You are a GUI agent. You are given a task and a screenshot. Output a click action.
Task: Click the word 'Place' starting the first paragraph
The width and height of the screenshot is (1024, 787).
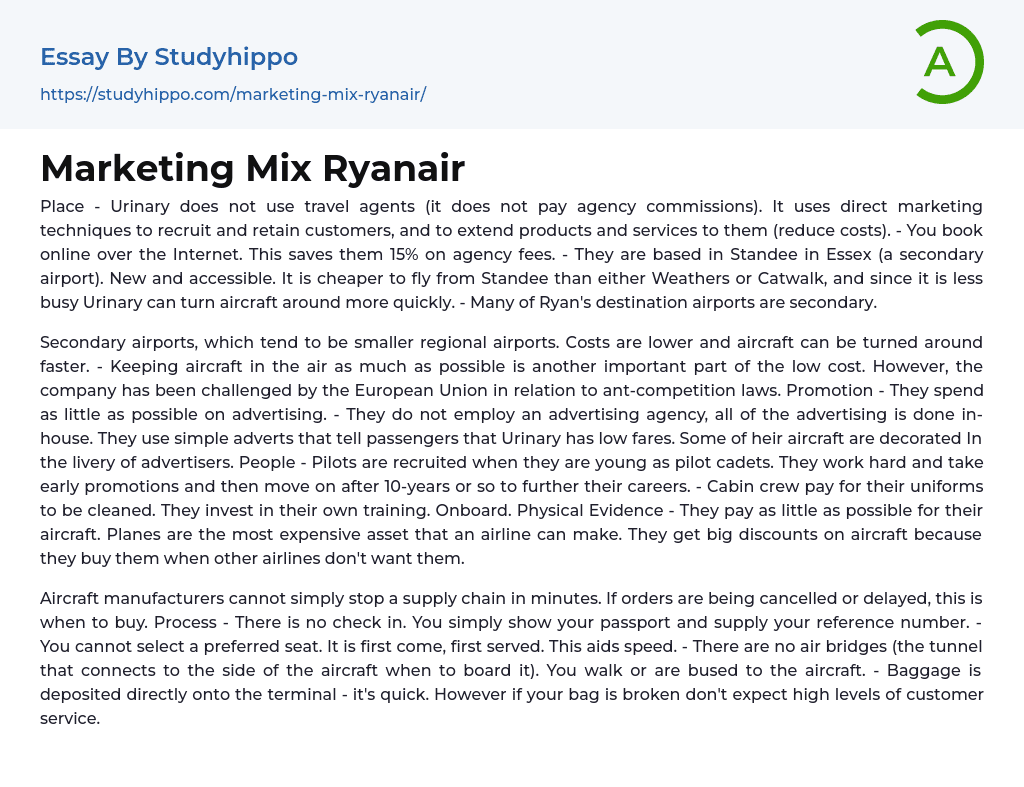point(62,206)
